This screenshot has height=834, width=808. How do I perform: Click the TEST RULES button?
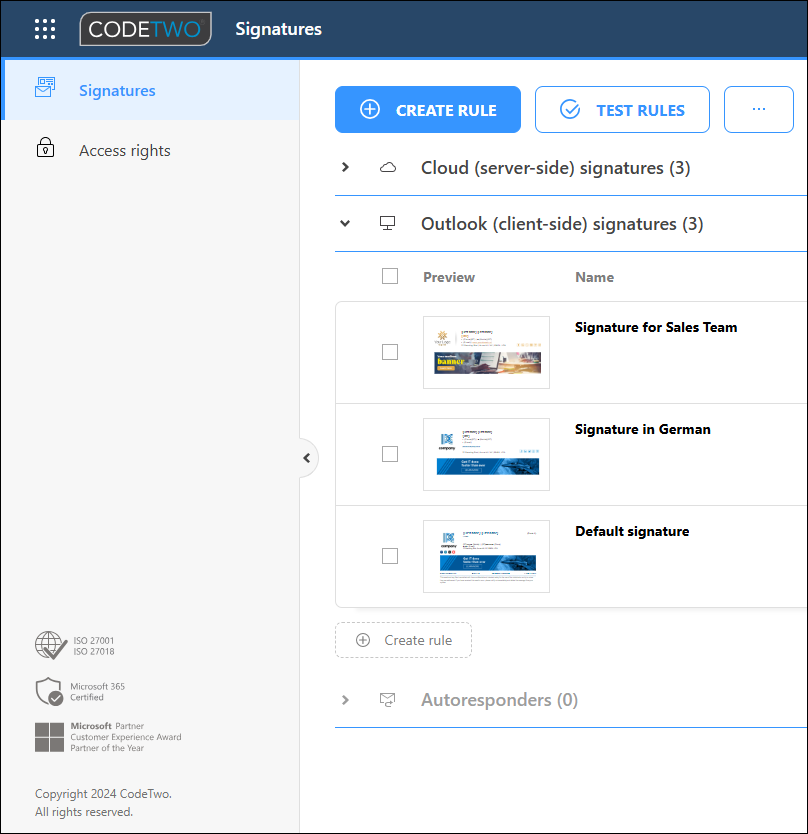point(622,110)
